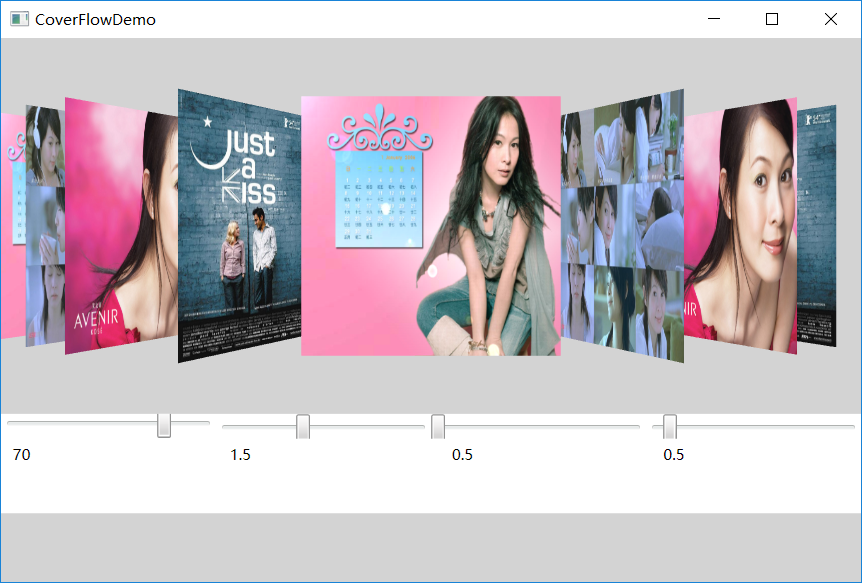The image size is (862, 583).
Task: Minimize the CoverFlowDemo window
Action: point(714,19)
